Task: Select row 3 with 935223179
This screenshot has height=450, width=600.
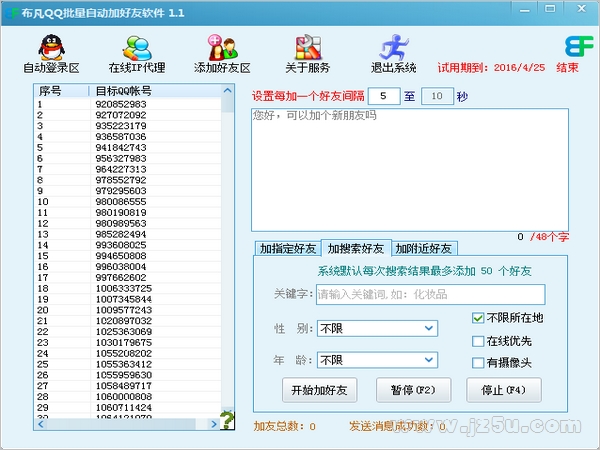Action: tap(128, 126)
